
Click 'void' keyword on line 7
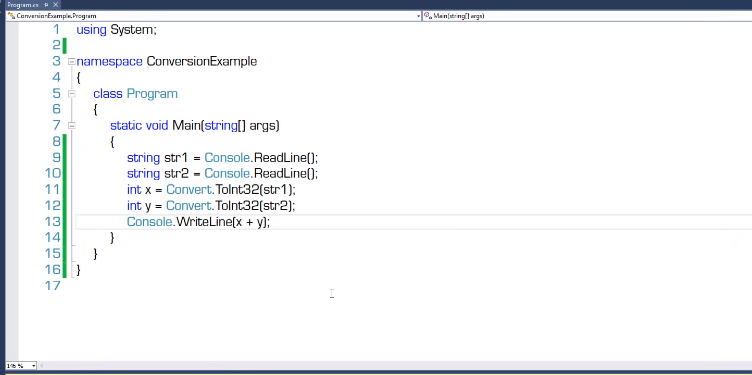(157, 126)
